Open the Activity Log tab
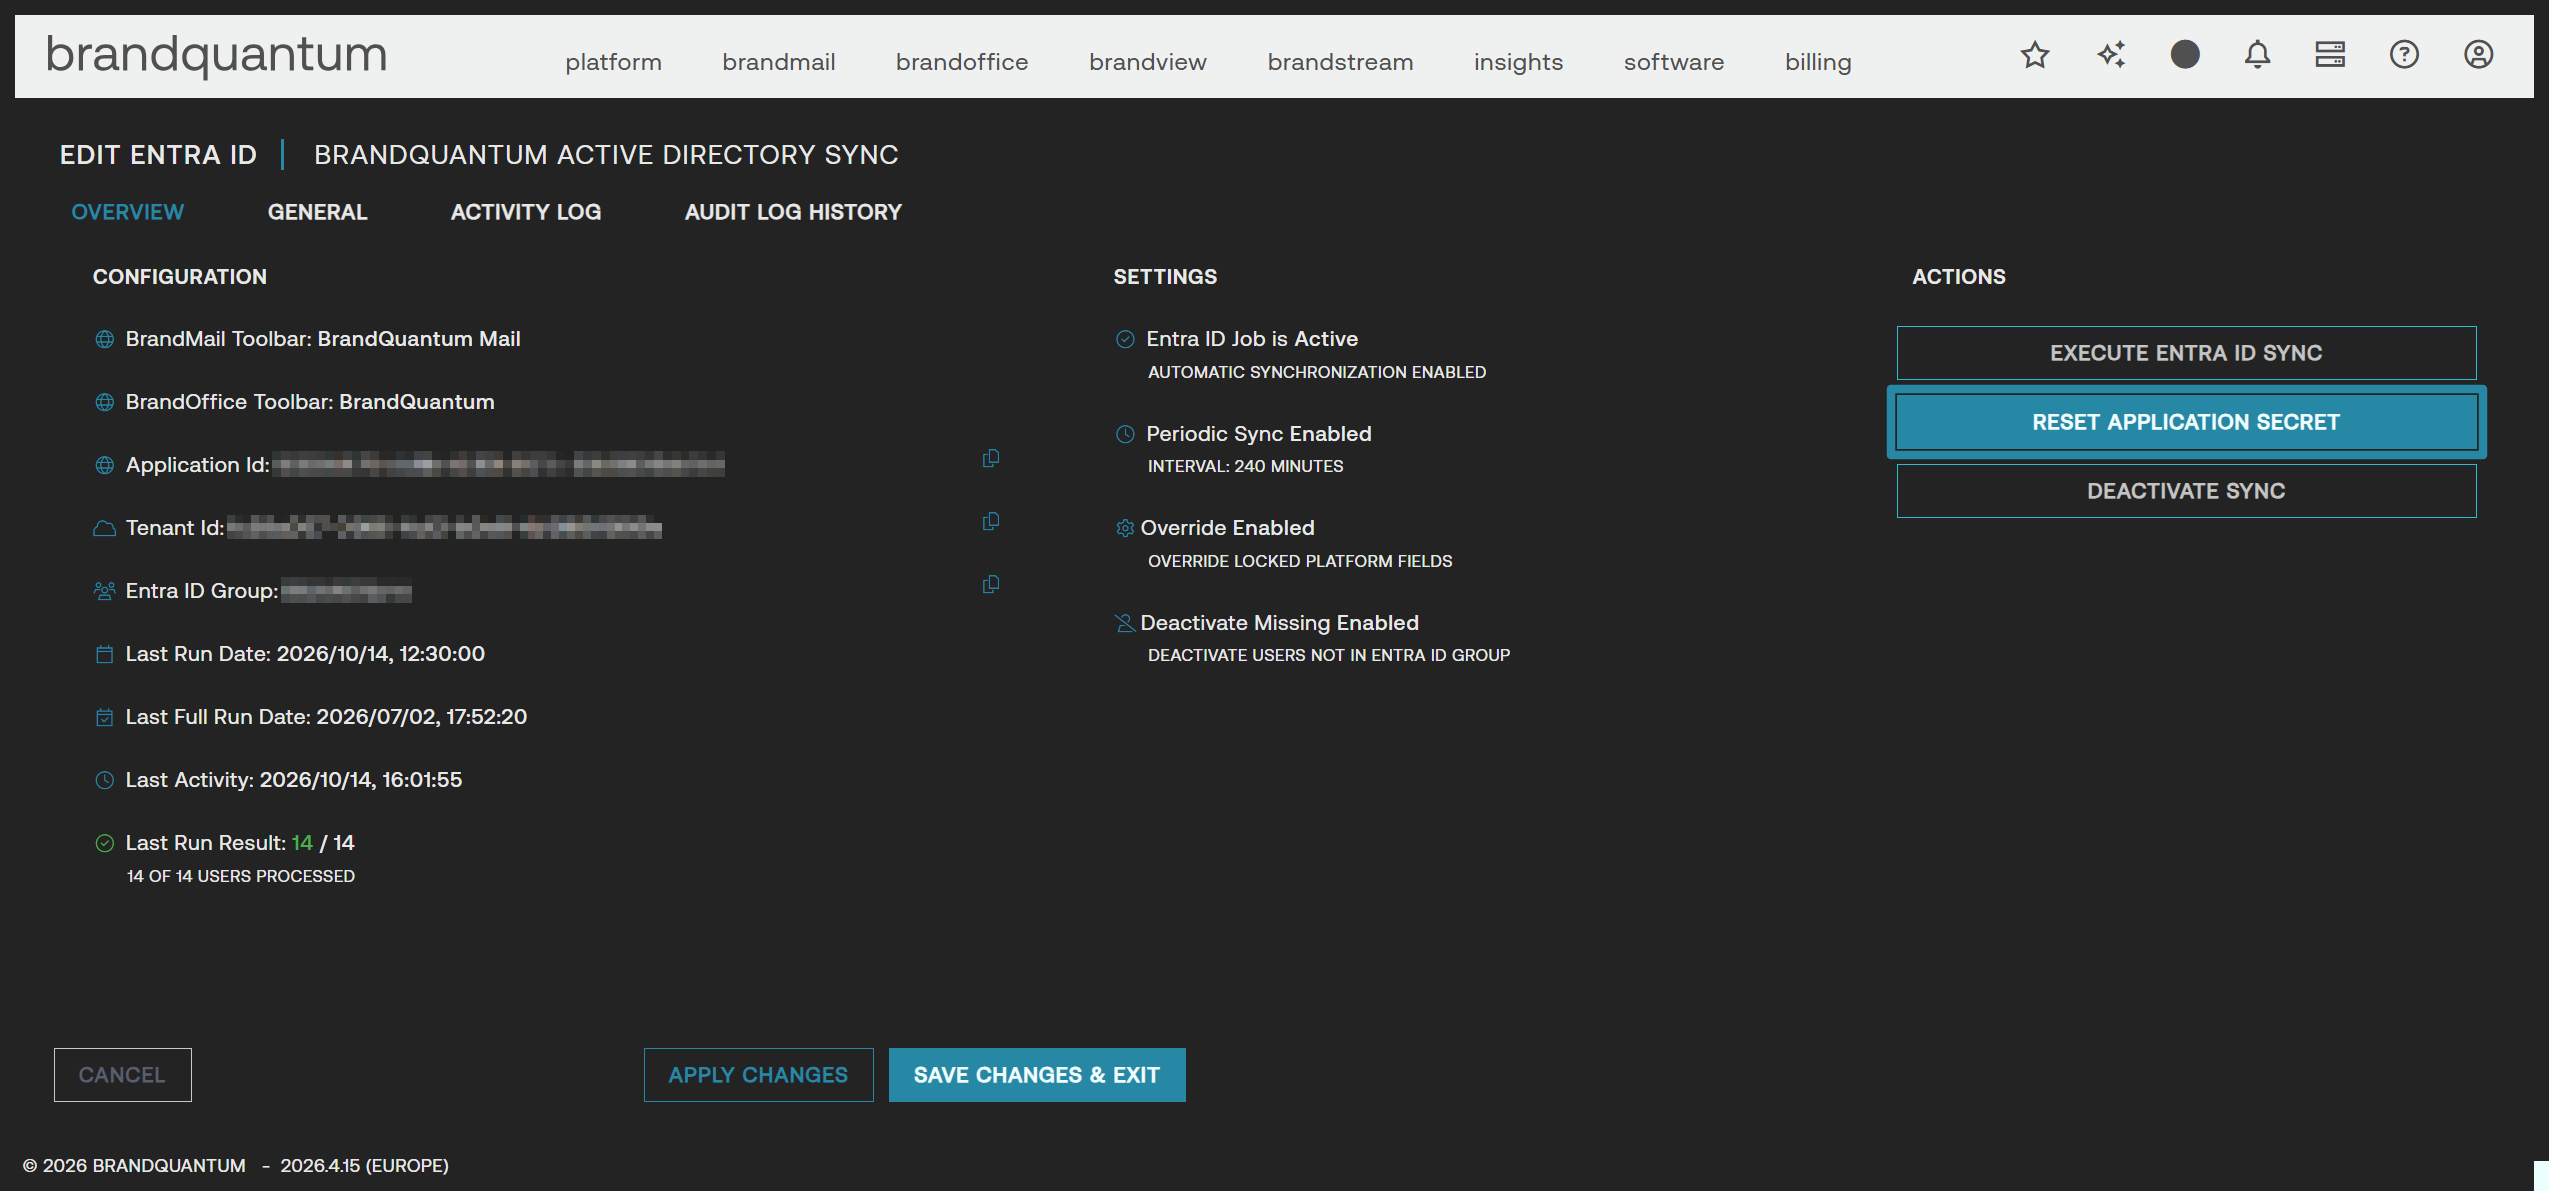Screen dimensions: 2549x1191 point(525,212)
